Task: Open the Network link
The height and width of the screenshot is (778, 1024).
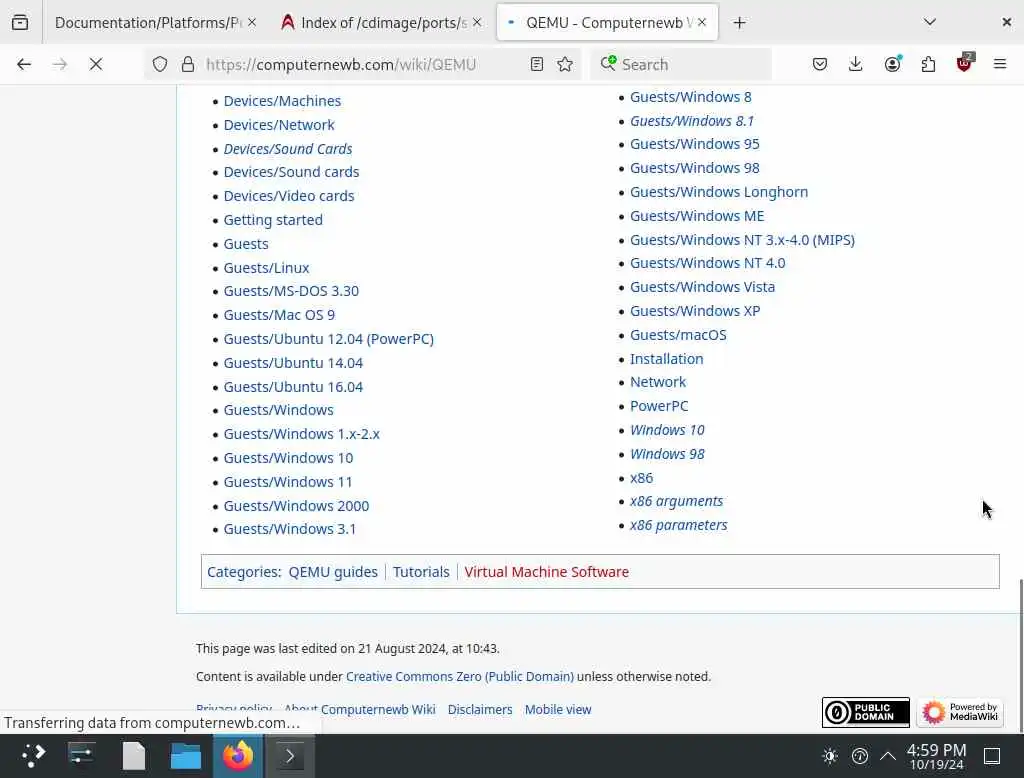Action: (x=658, y=382)
